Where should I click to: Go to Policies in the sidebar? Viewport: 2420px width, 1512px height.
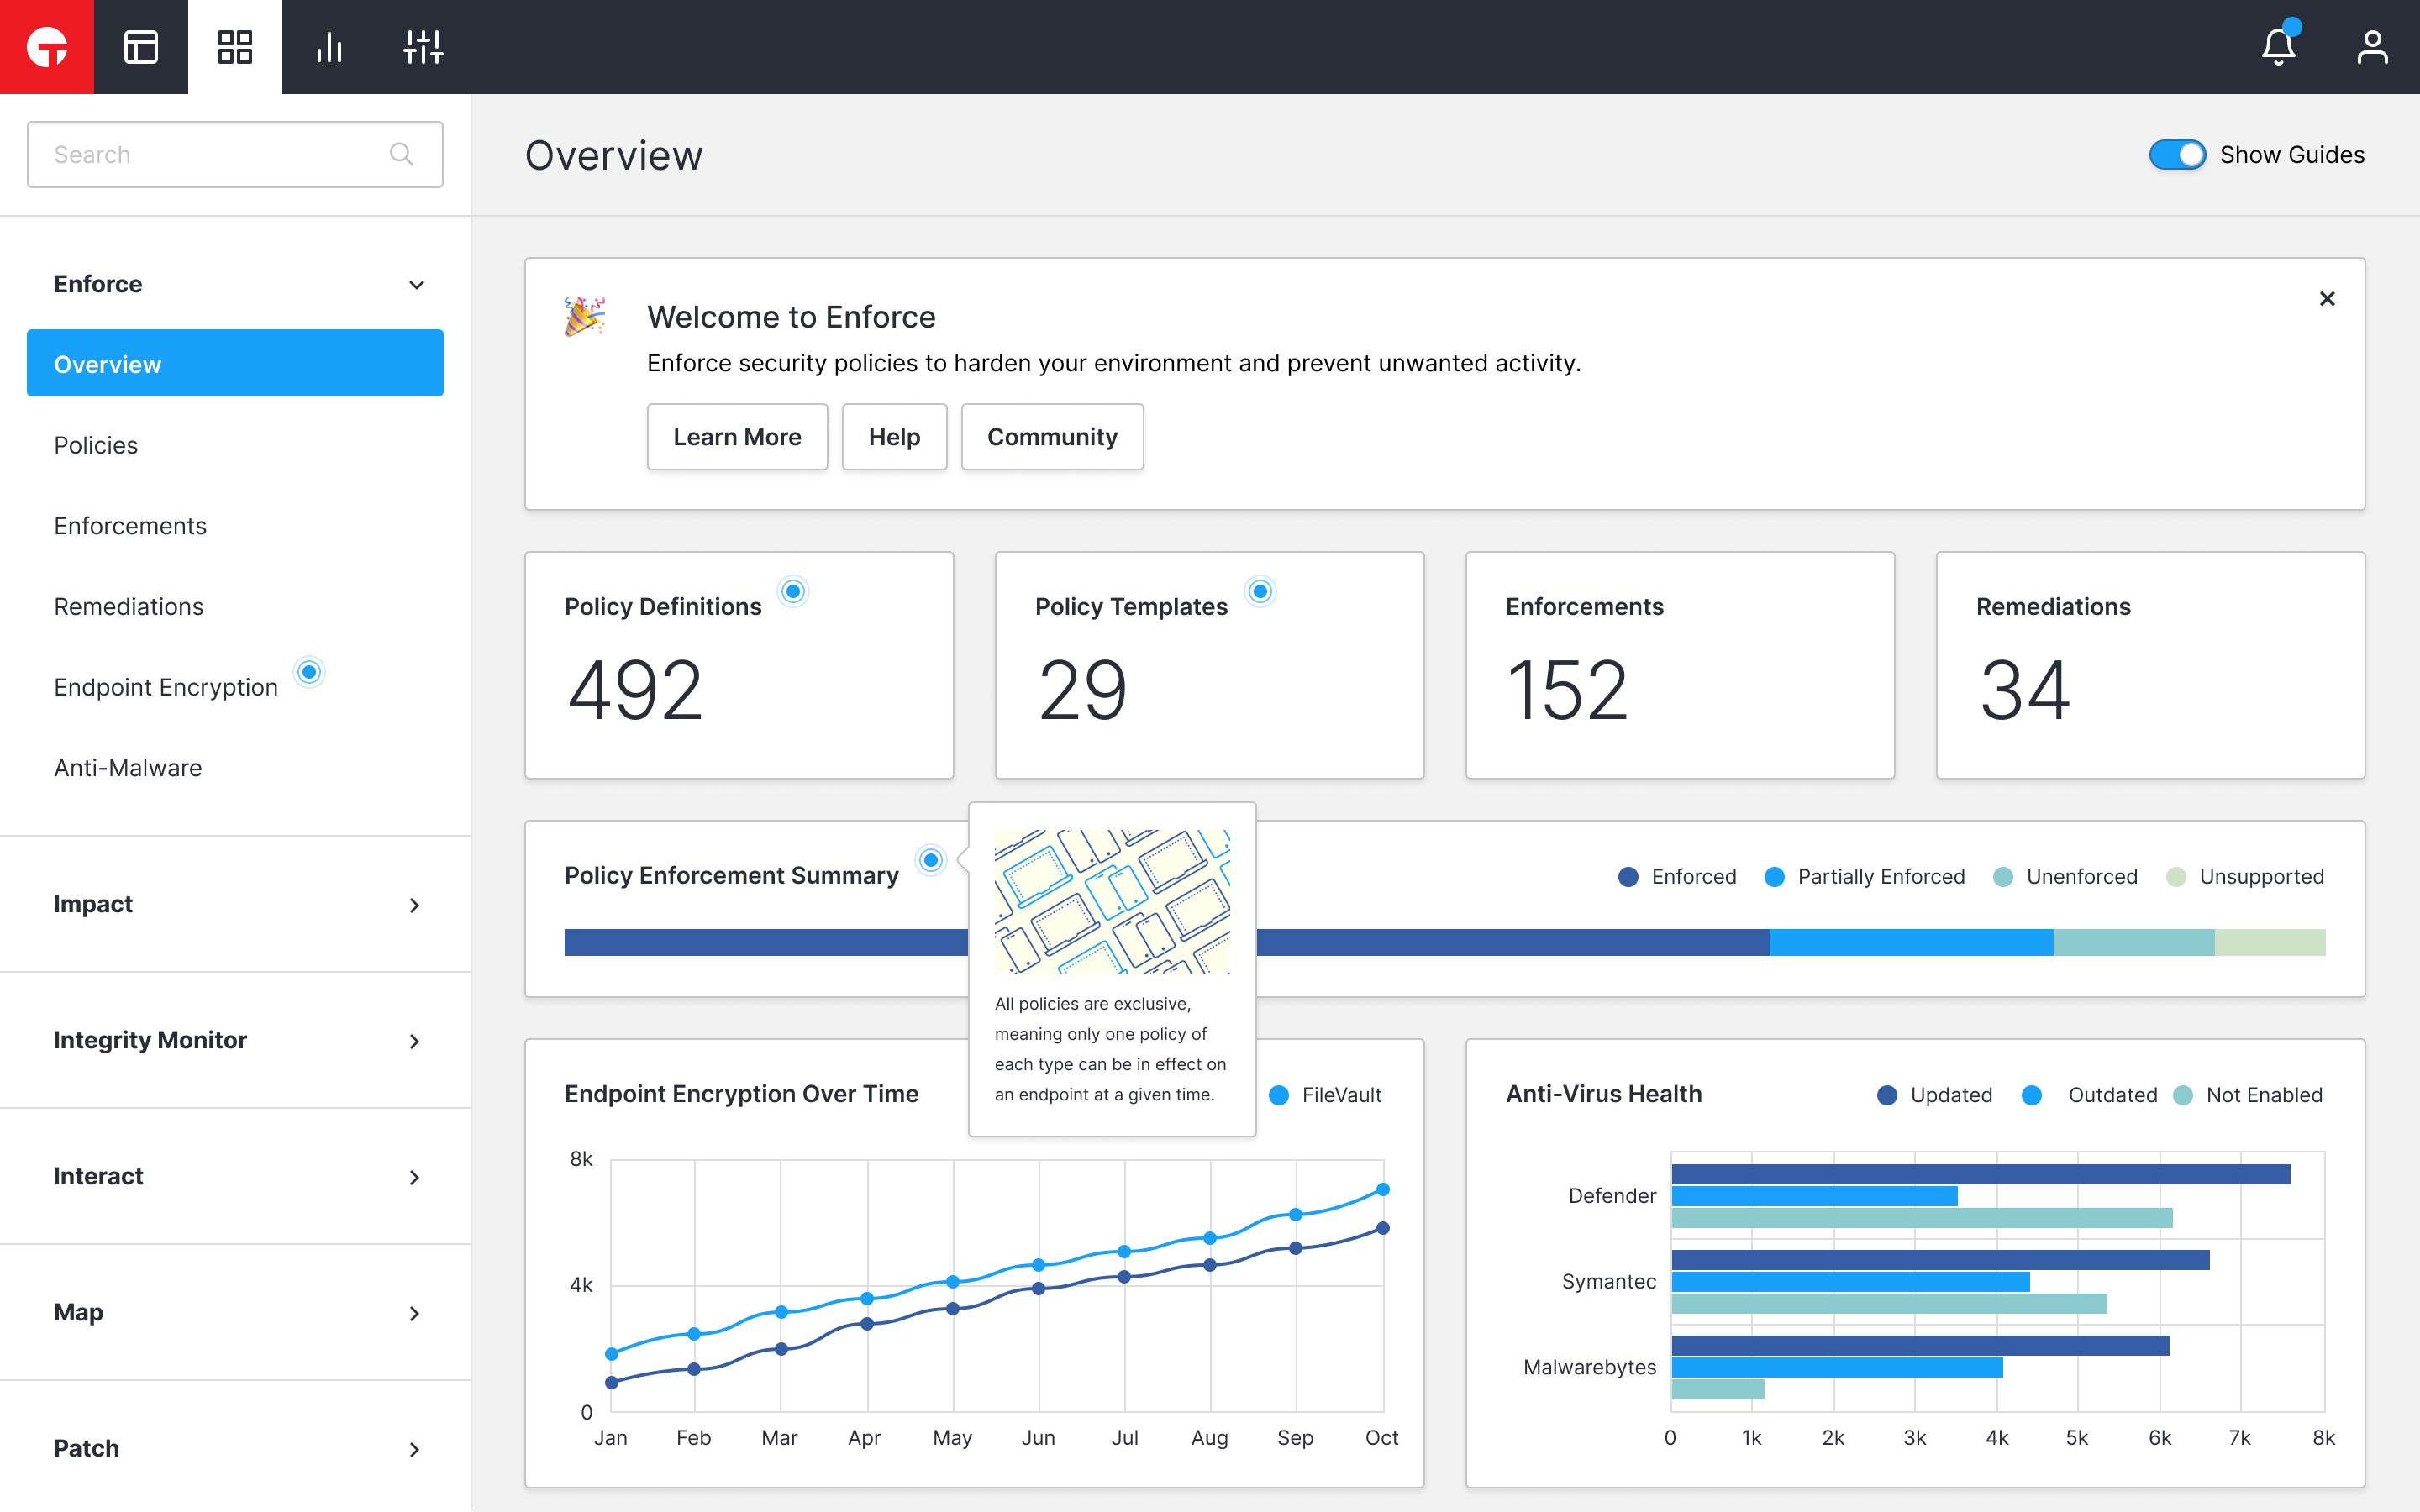pyautogui.click(x=96, y=445)
